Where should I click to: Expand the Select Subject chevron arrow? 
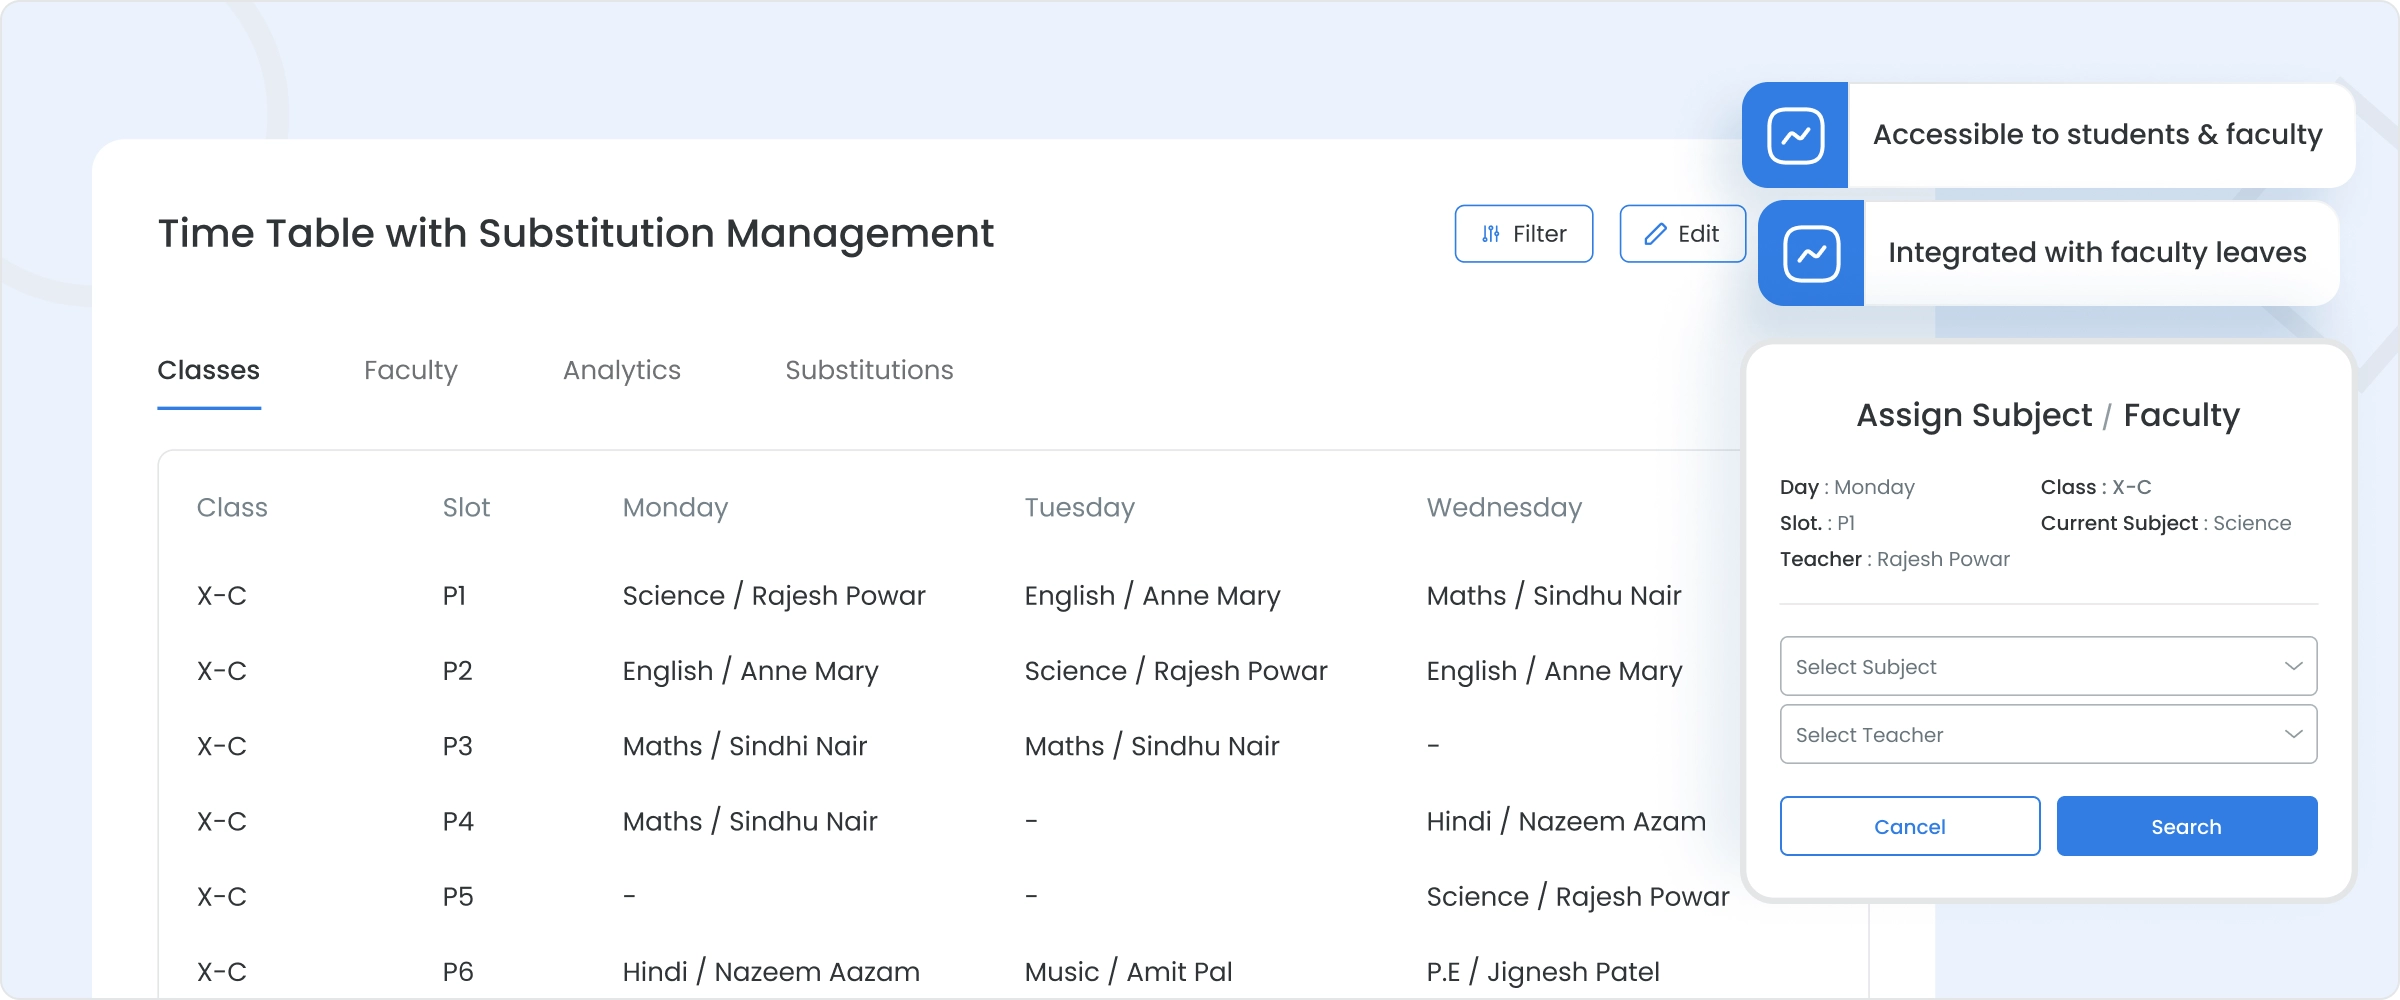point(2292,666)
